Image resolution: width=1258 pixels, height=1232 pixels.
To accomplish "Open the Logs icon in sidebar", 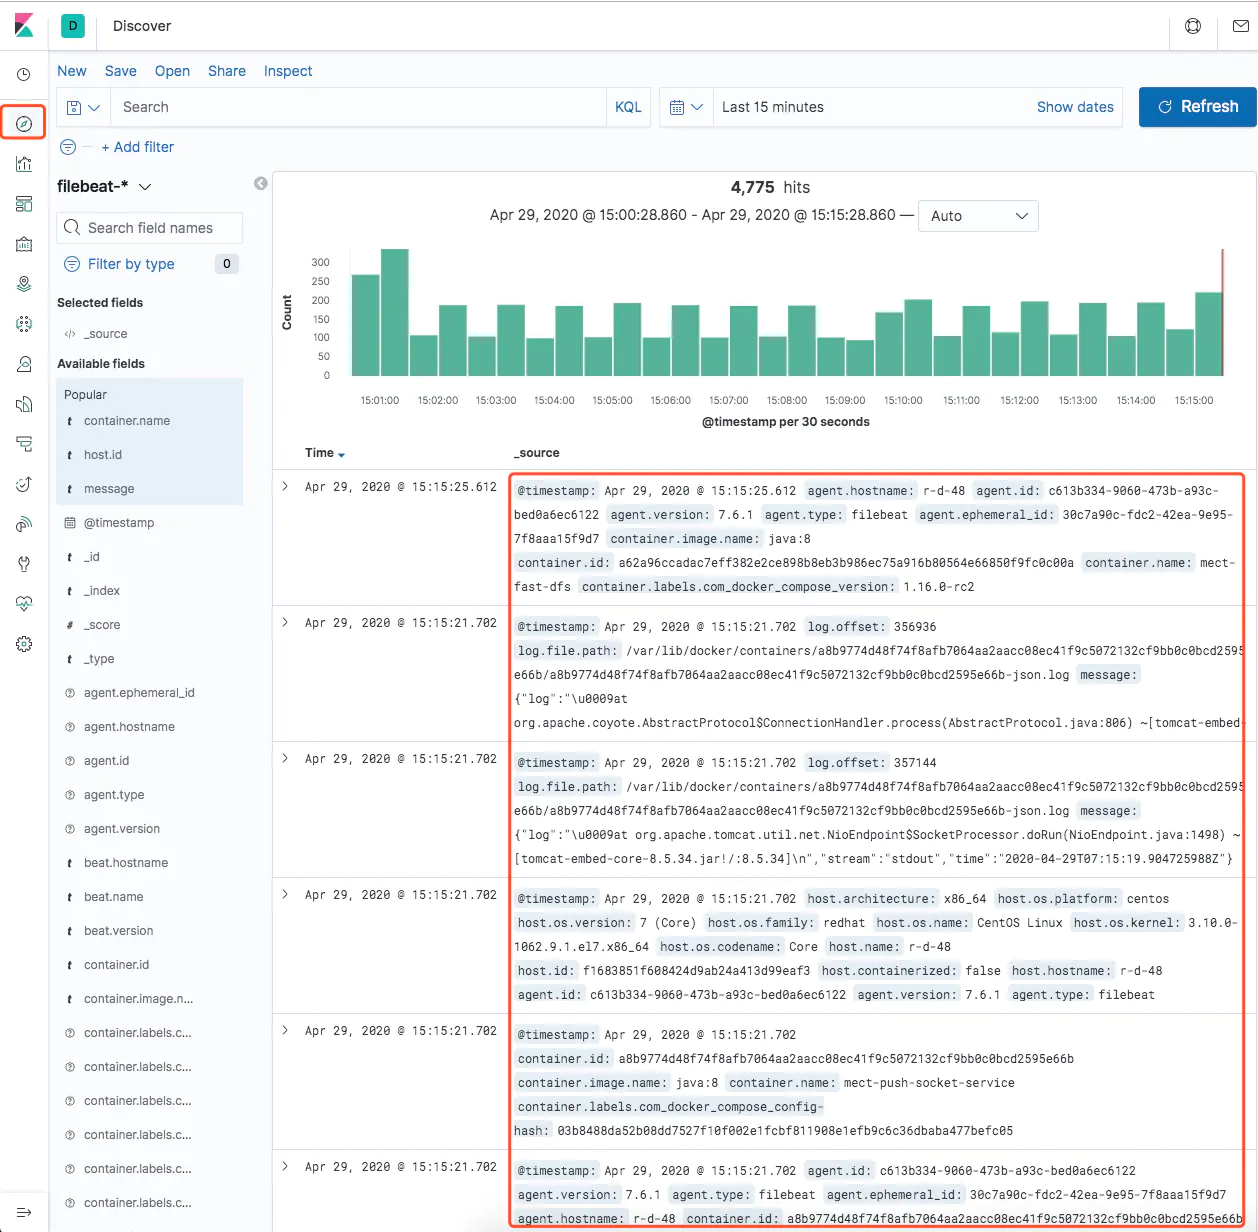I will tap(24, 404).
